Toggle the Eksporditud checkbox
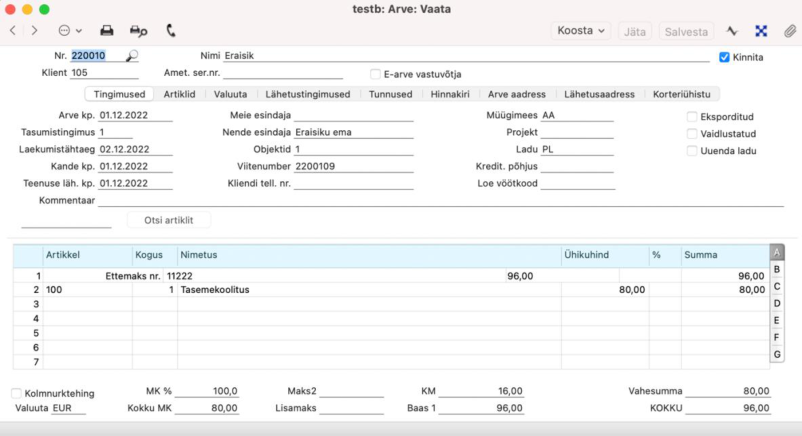The image size is (802, 436). pyautogui.click(x=692, y=117)
